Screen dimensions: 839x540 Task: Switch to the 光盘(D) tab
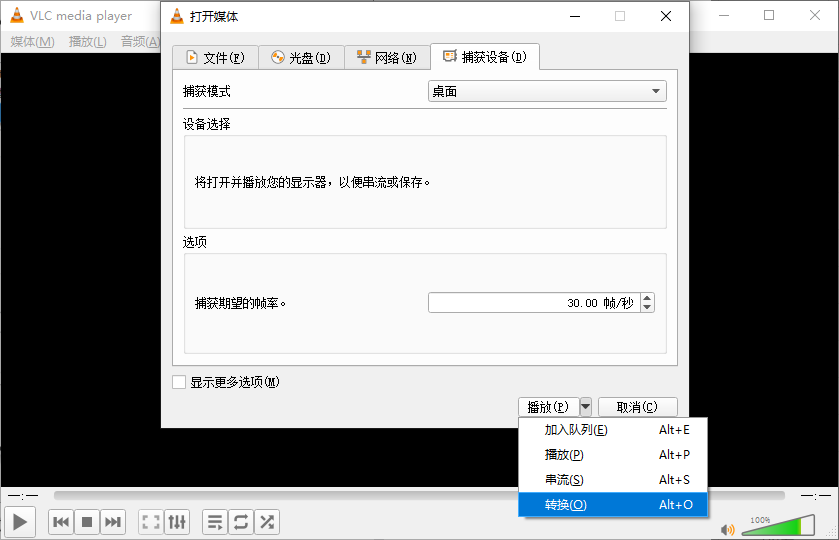tap(301, 57)
